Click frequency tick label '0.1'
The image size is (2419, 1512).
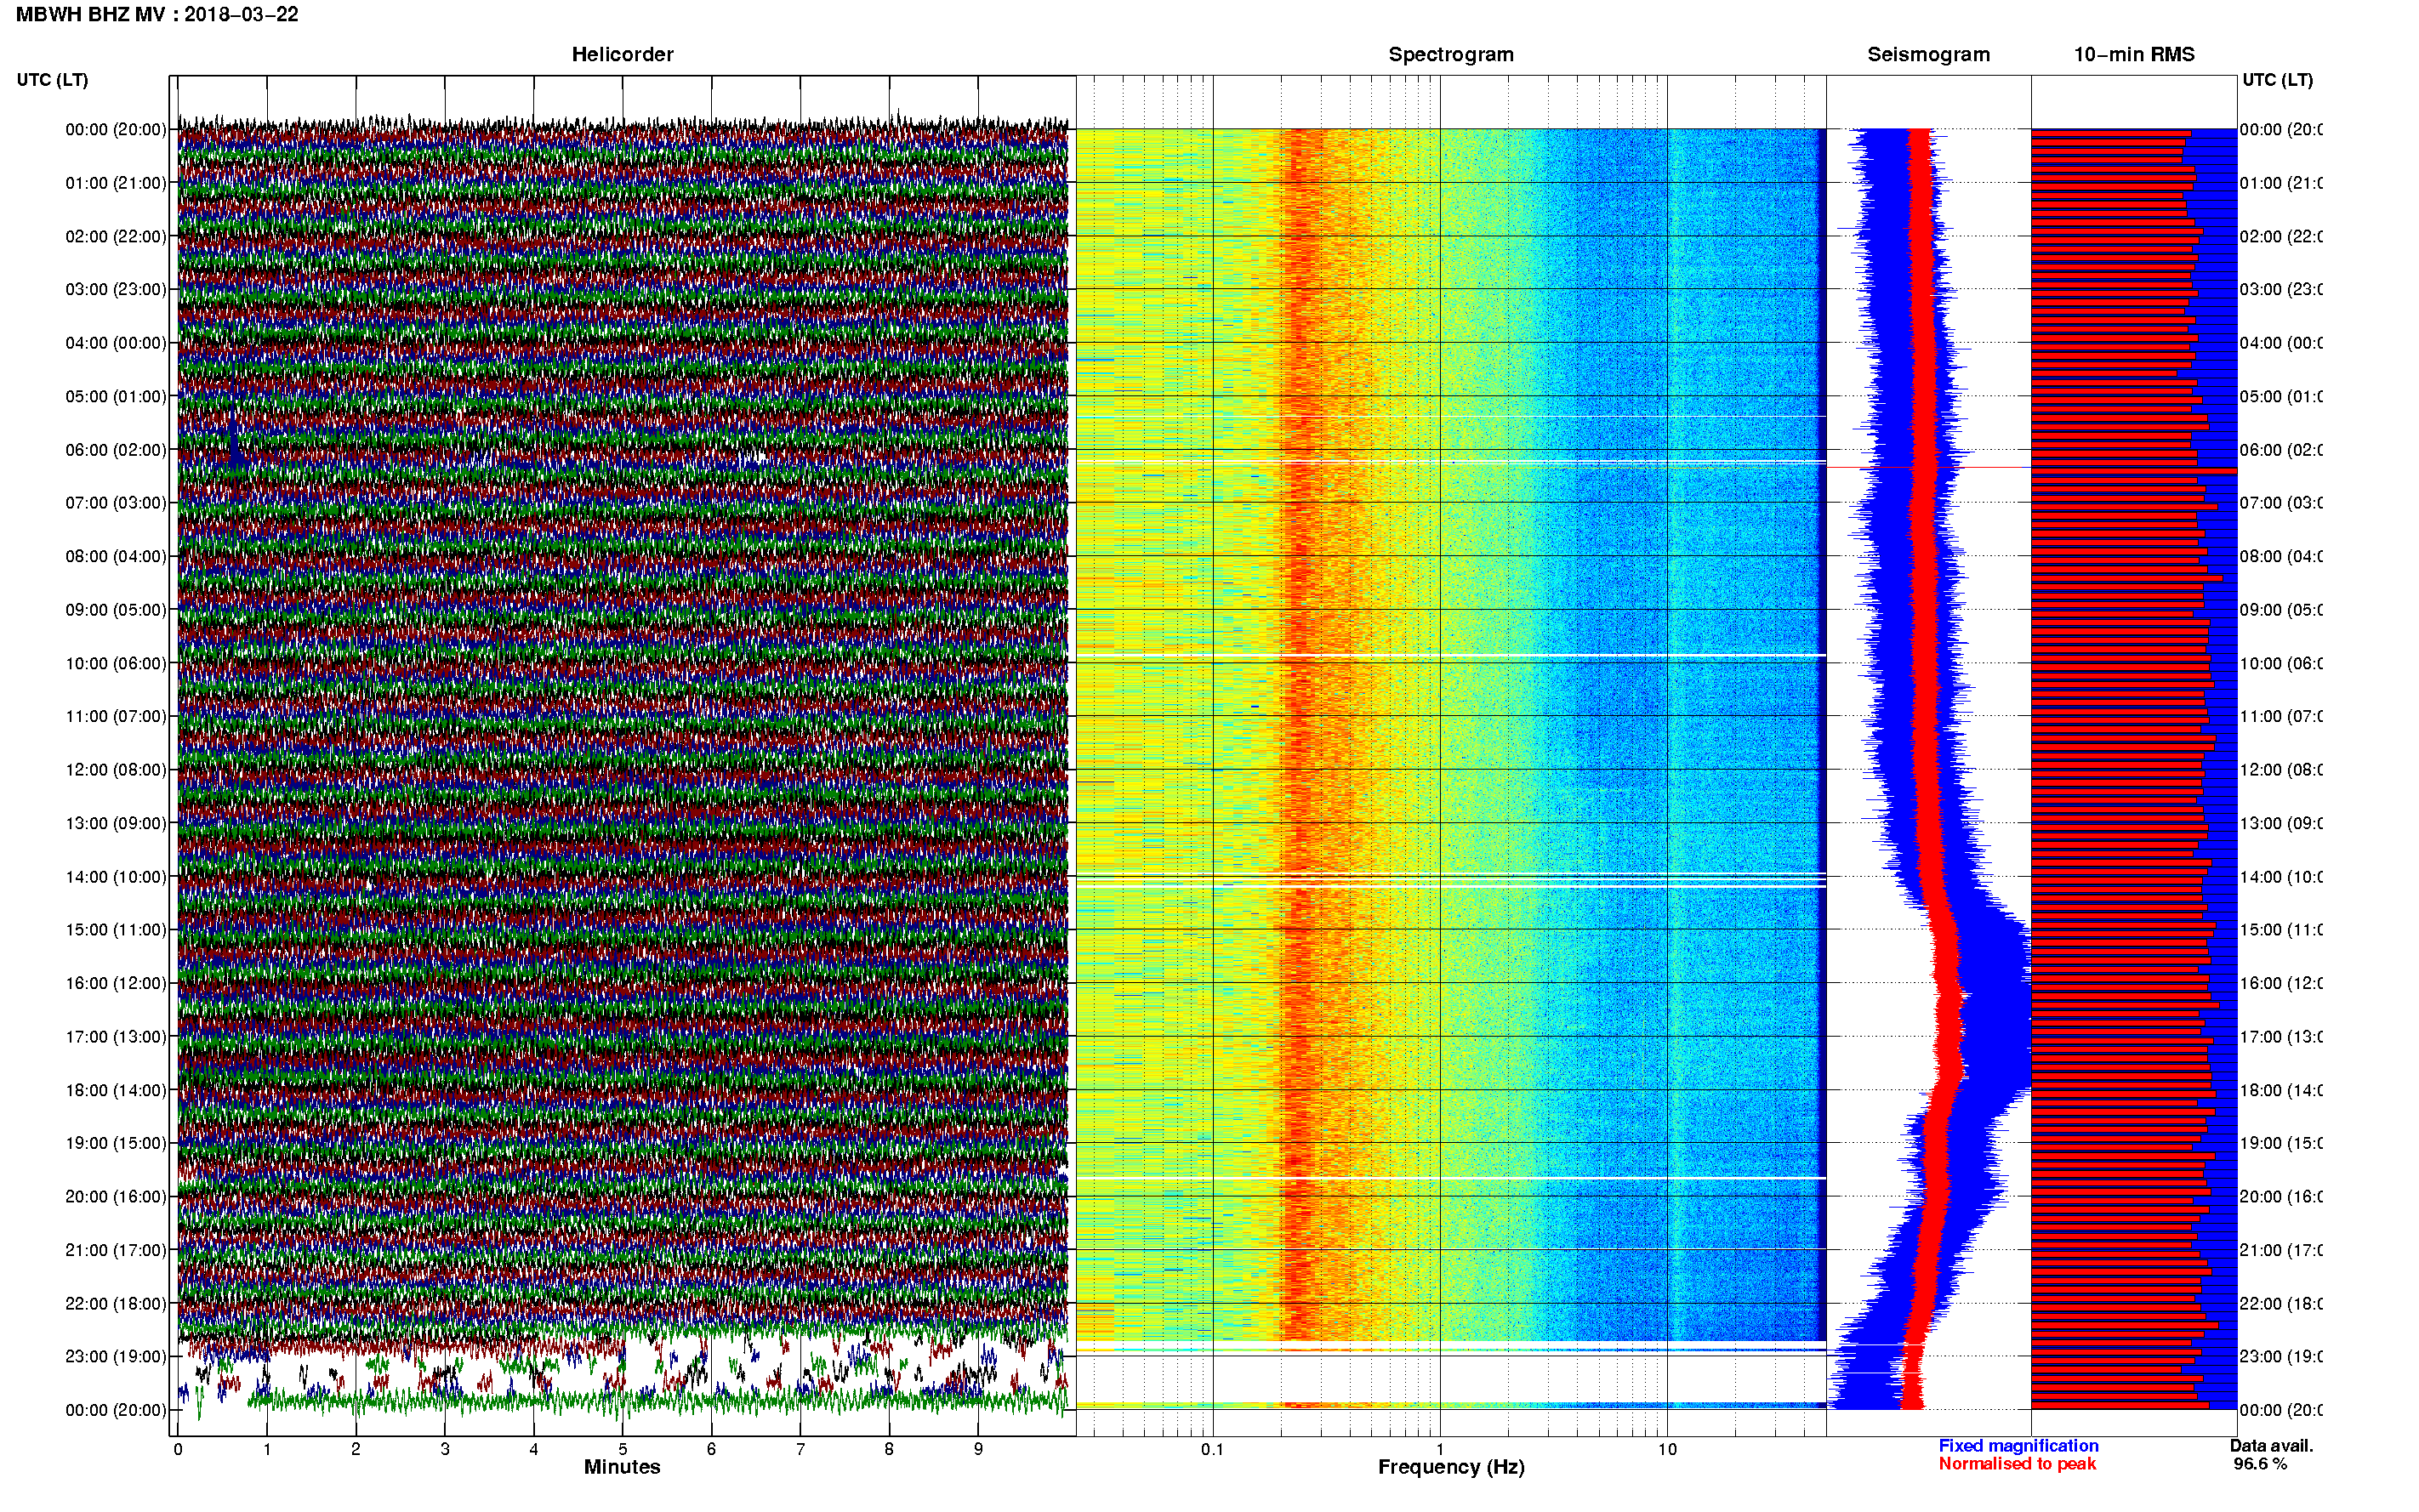[1212, 1449]
